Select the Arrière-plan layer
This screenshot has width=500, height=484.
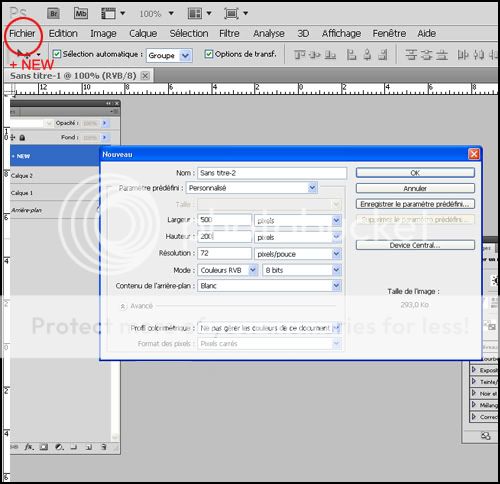55,210
